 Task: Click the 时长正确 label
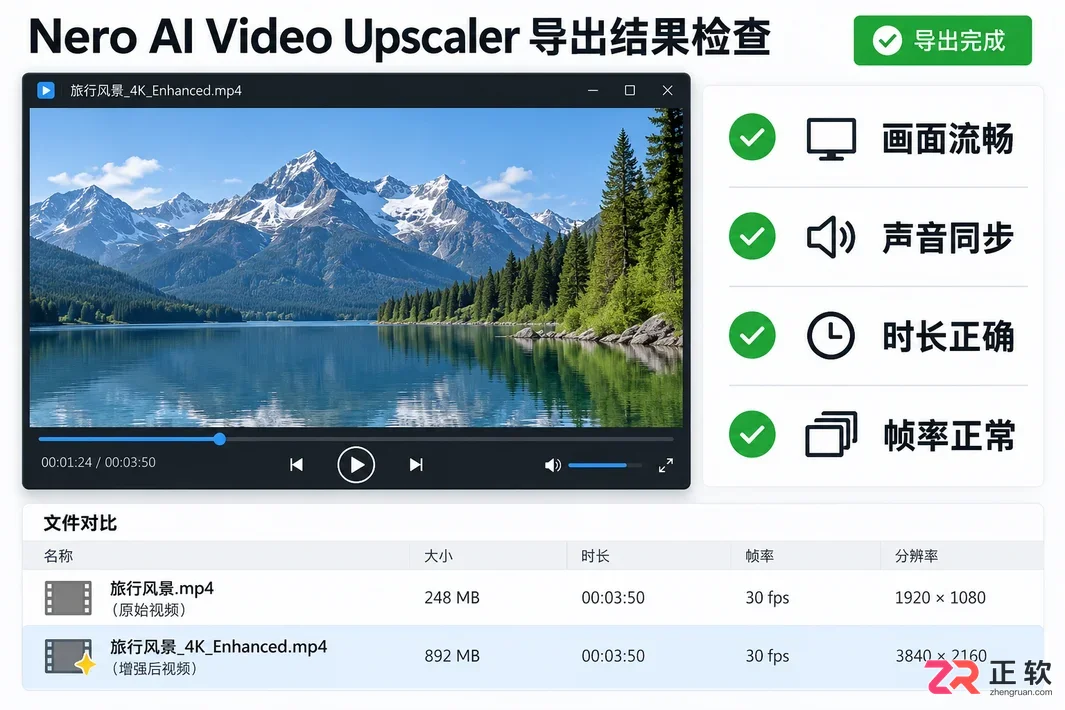947,336
